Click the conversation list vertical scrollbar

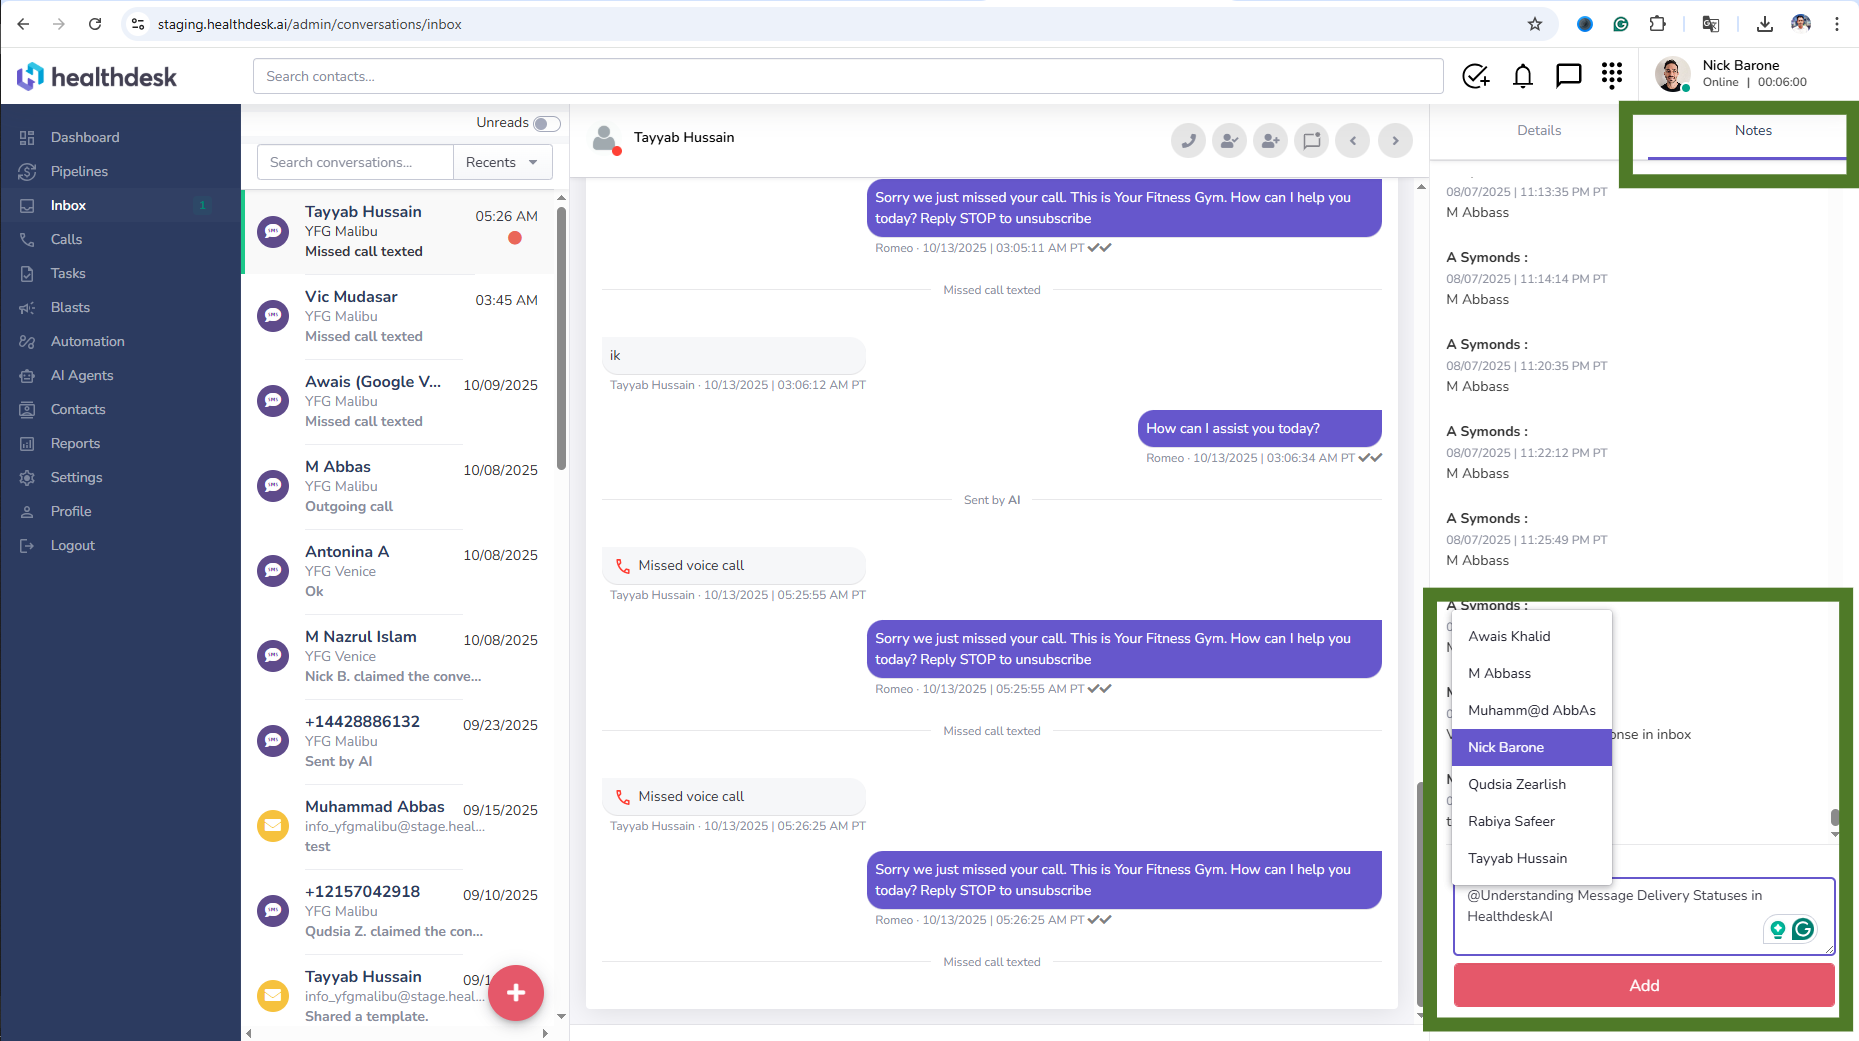pos(561,337)
